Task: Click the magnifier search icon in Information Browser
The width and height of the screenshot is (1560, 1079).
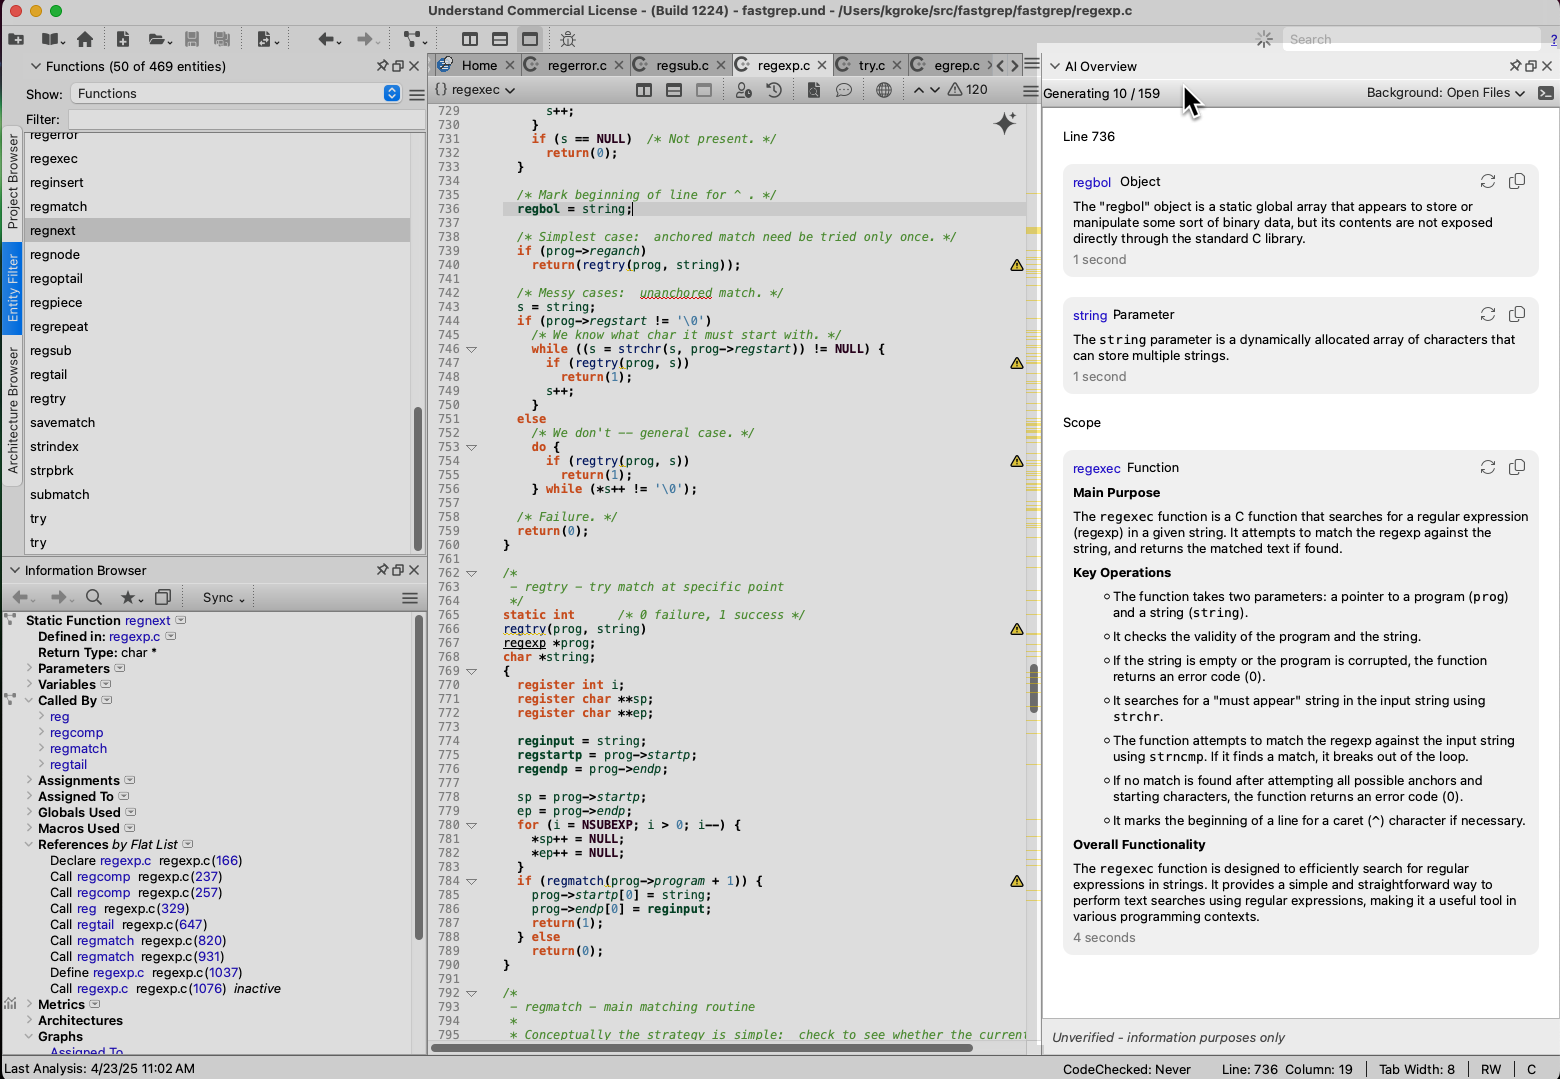Action: (x=94, y=597)
